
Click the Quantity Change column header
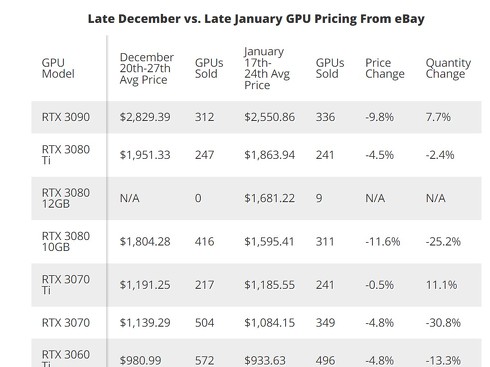[x=448, y=68]
